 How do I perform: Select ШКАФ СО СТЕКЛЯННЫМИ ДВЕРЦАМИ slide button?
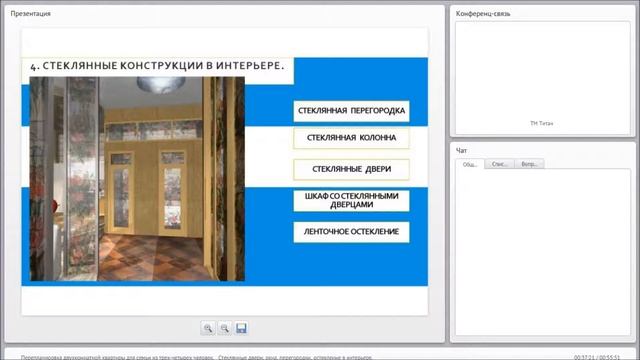coord(351,200)
